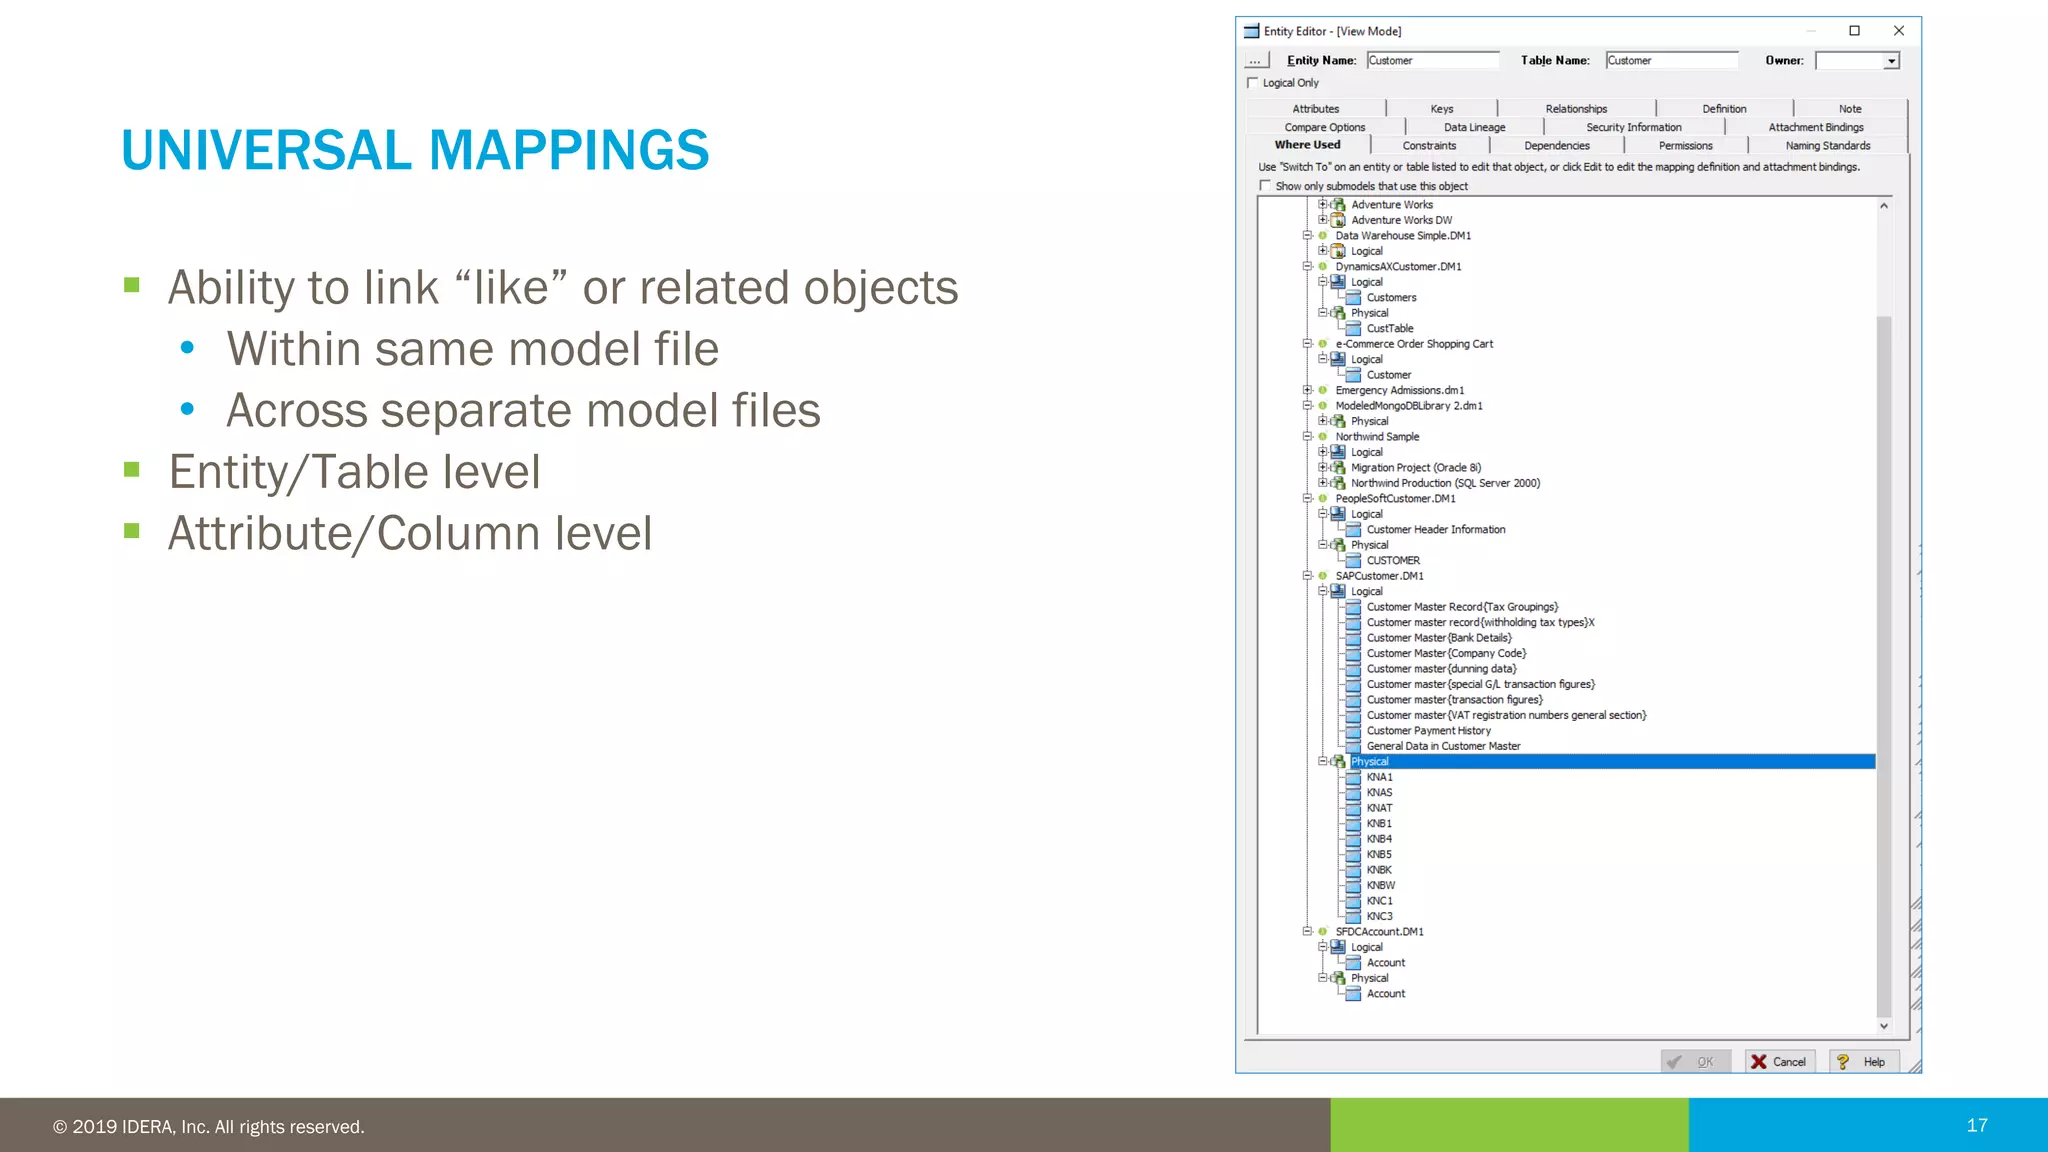
Task: Click the Customer Payment History entity icon
Action: 1353,731
